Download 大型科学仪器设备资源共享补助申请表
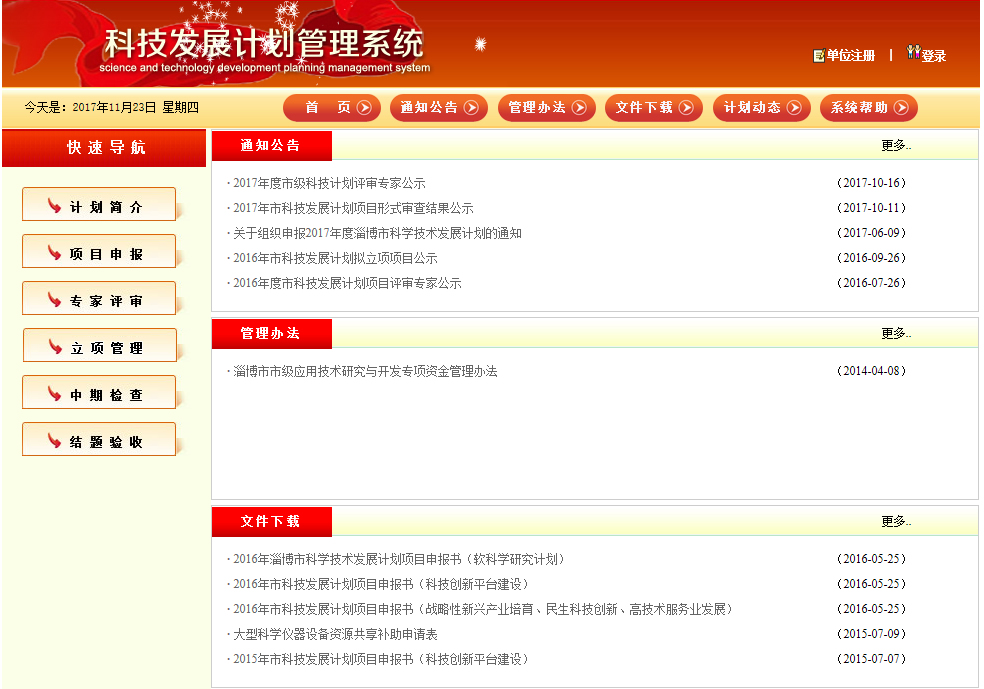Screen dimensions: 984x689 tap(335, 635)
